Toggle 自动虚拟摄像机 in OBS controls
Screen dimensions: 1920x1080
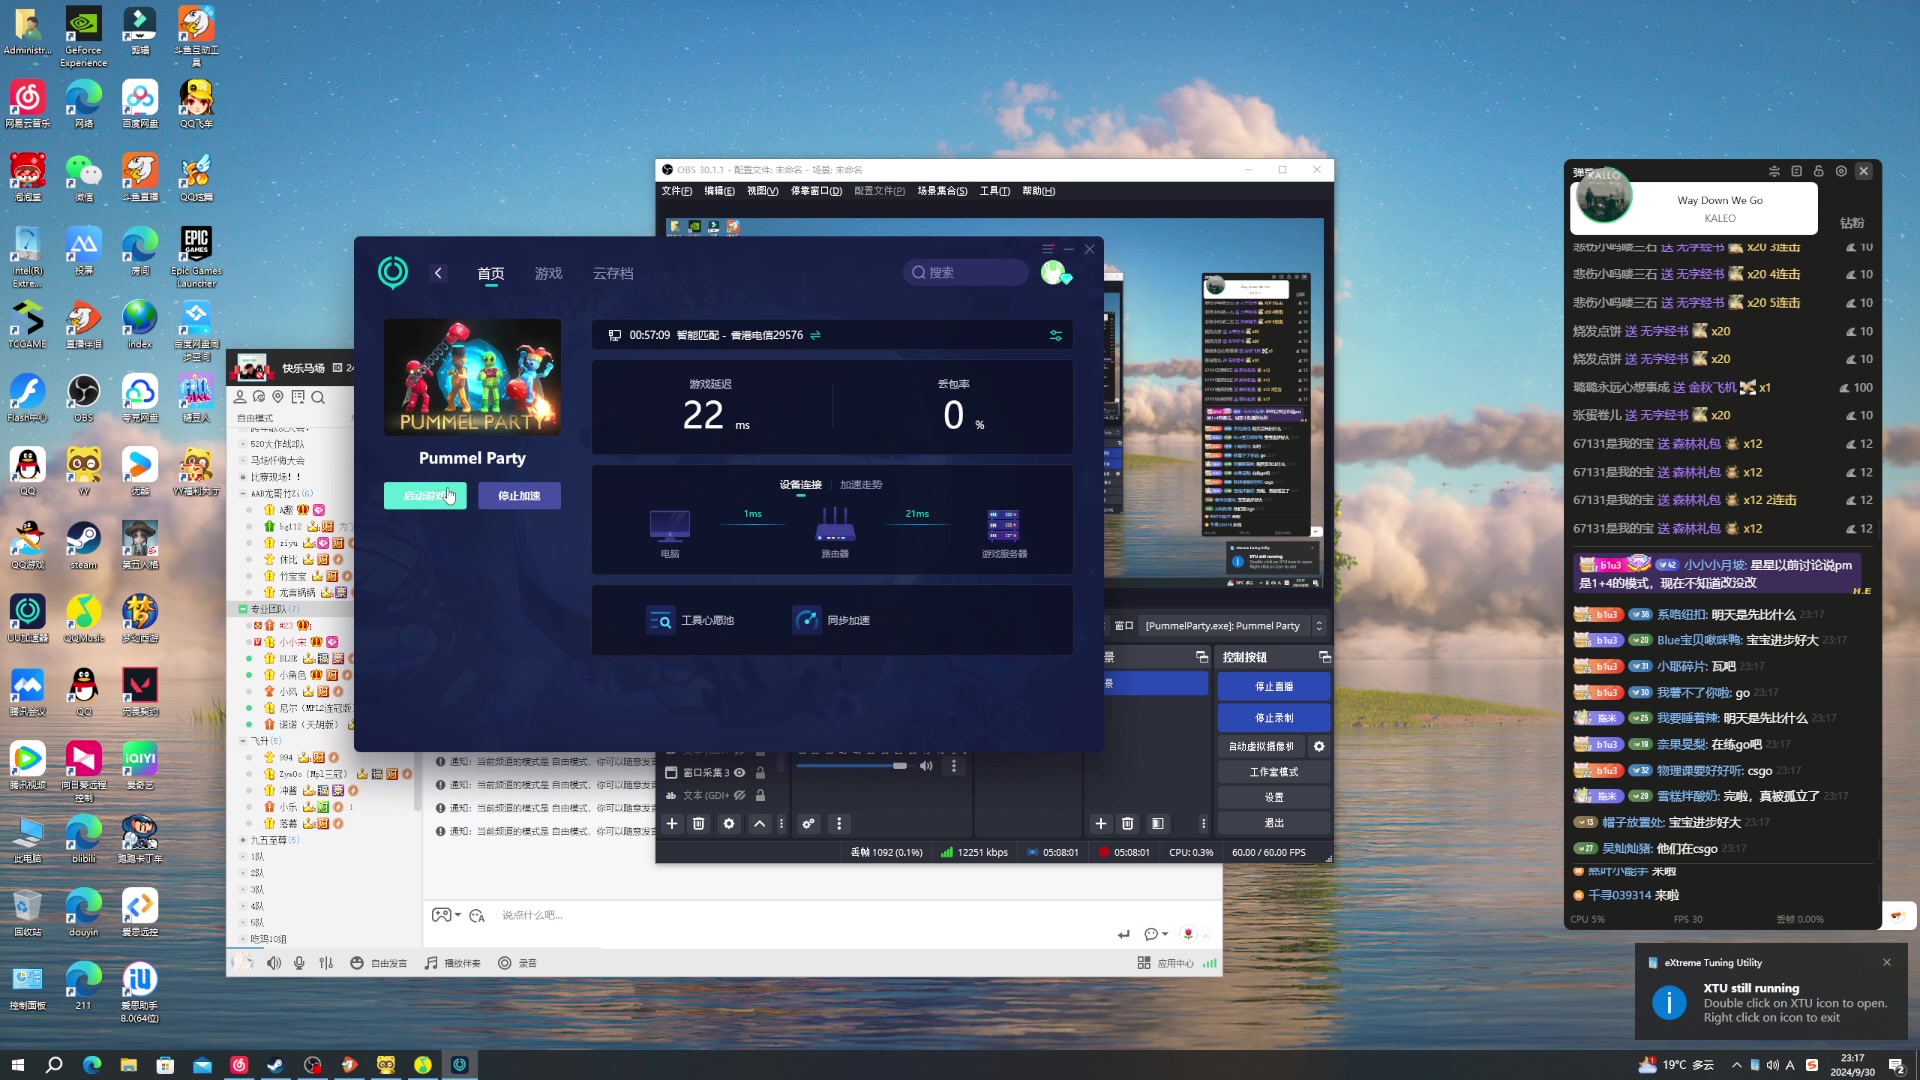[1262, 746]
